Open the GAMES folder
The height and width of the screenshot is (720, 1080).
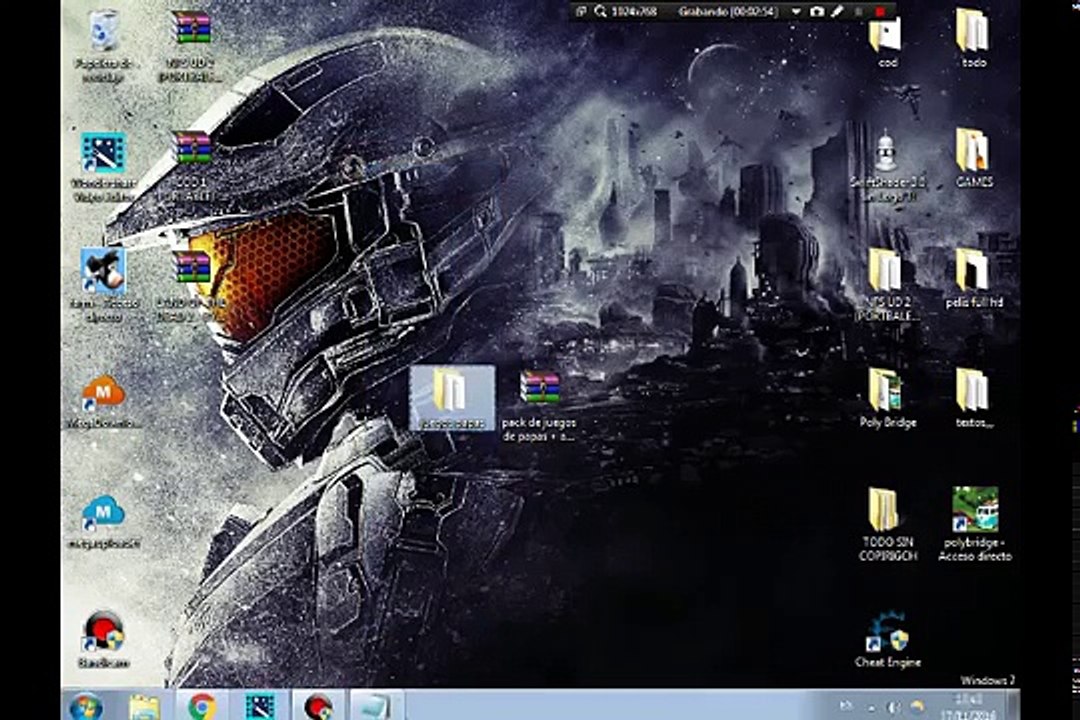point(973,160)
